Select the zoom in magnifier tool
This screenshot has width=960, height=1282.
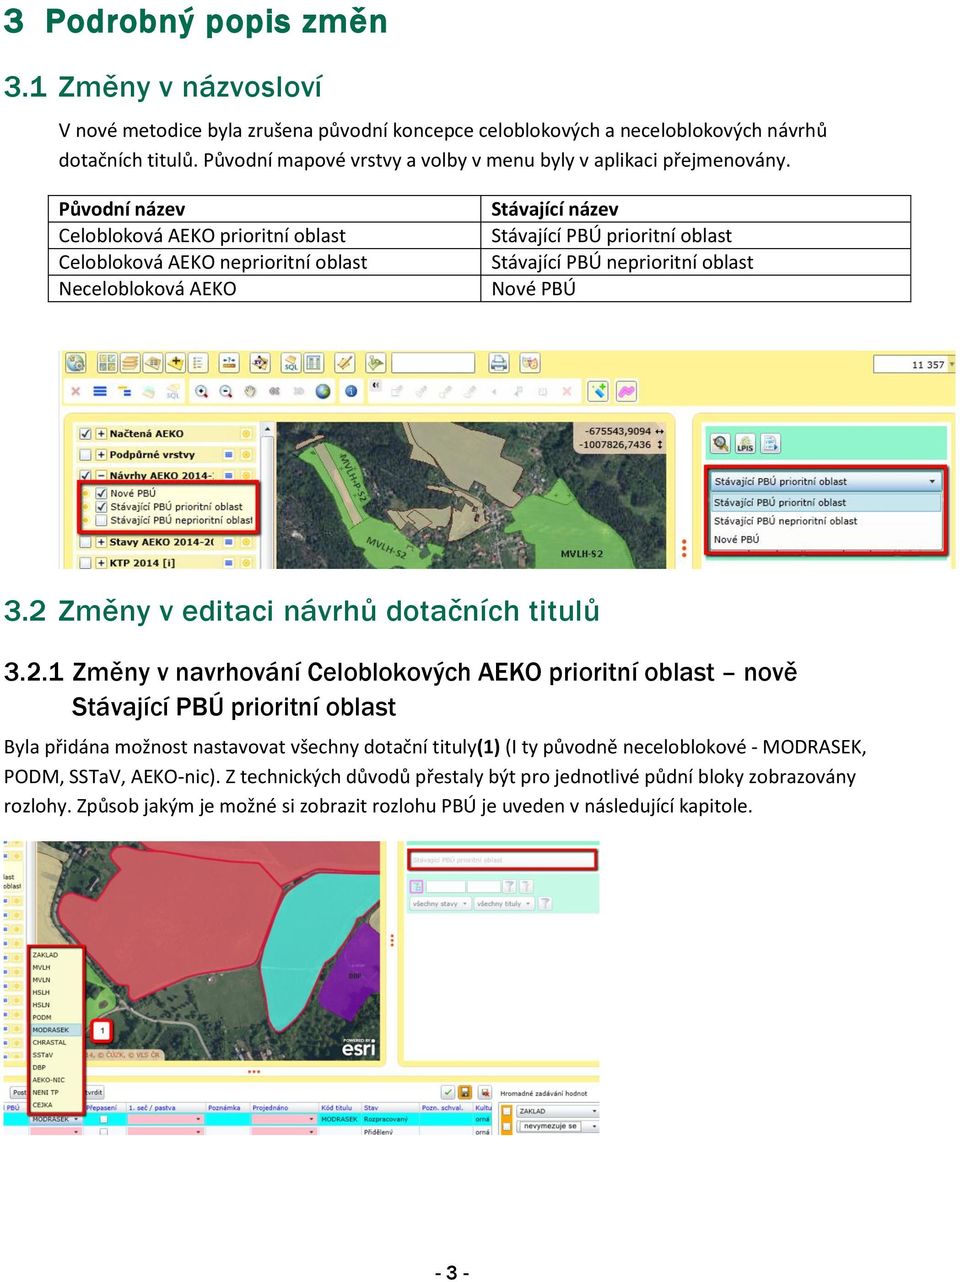[202, 391]
